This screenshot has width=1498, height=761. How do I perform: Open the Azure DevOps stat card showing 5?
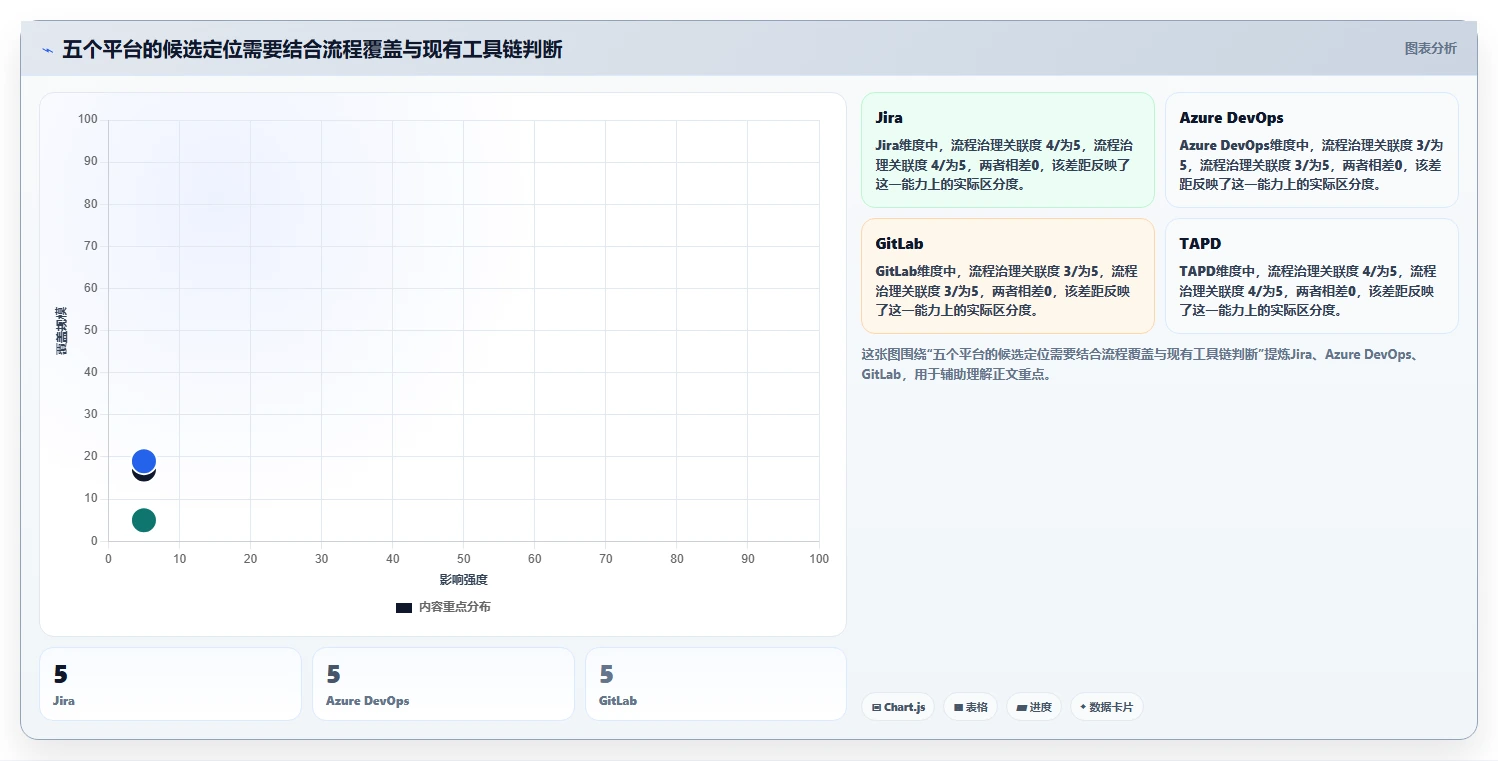click(x=443, y=684)
